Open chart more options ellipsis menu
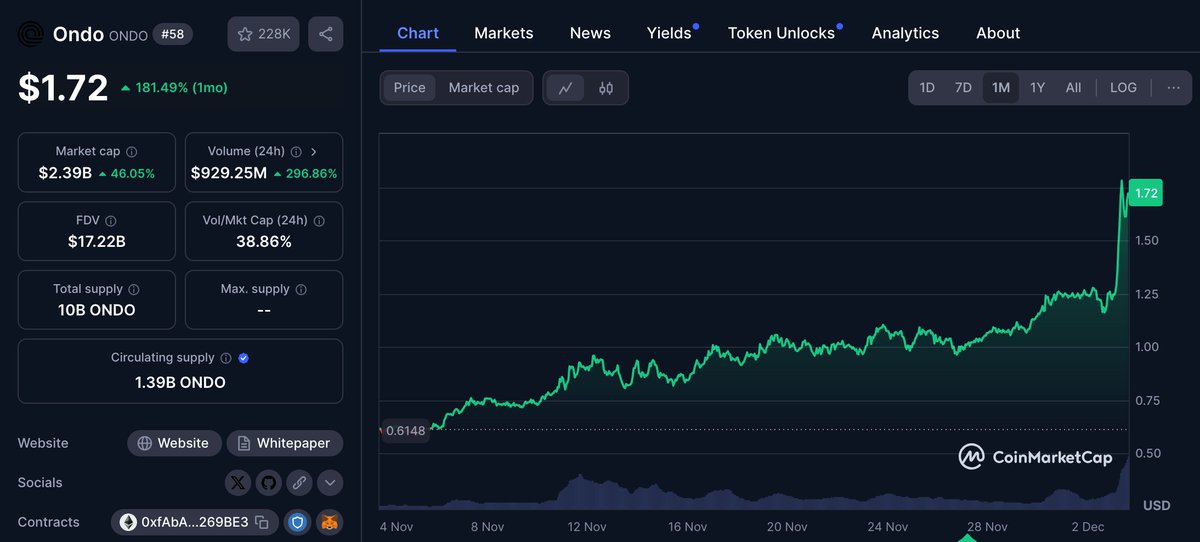1200x542 pixels. click(x=1173, y=88)
